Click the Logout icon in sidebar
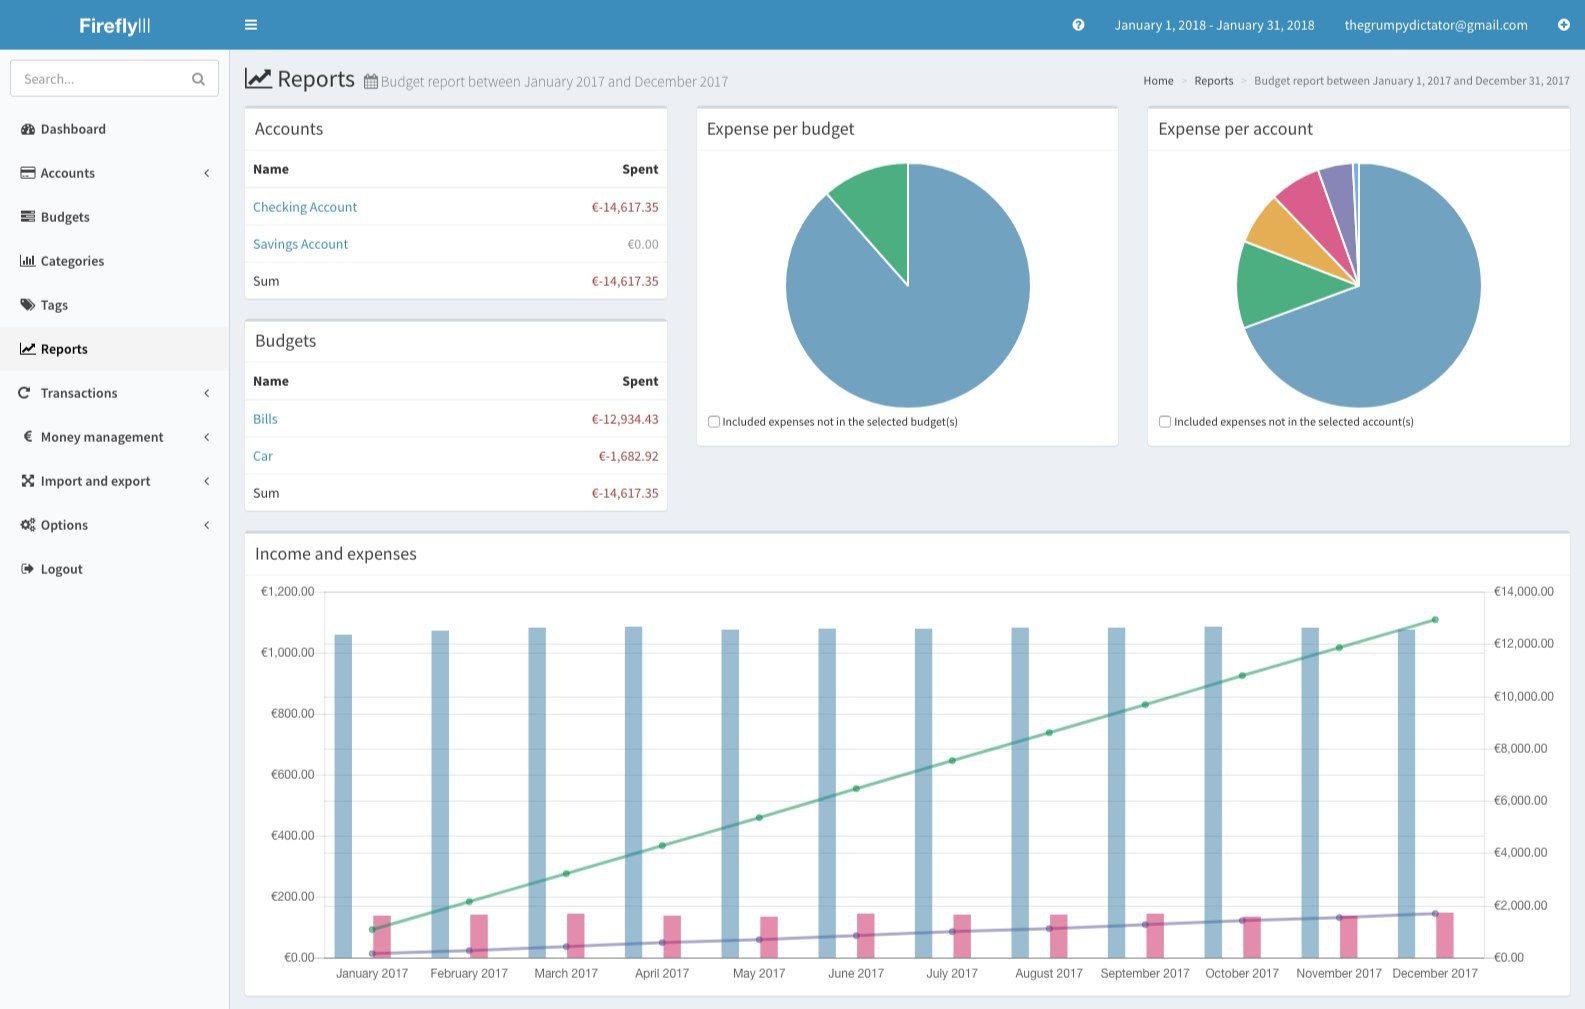The height and width of the screenshot is (1009, 1585). pyautogui.click(x=28, y=569)
